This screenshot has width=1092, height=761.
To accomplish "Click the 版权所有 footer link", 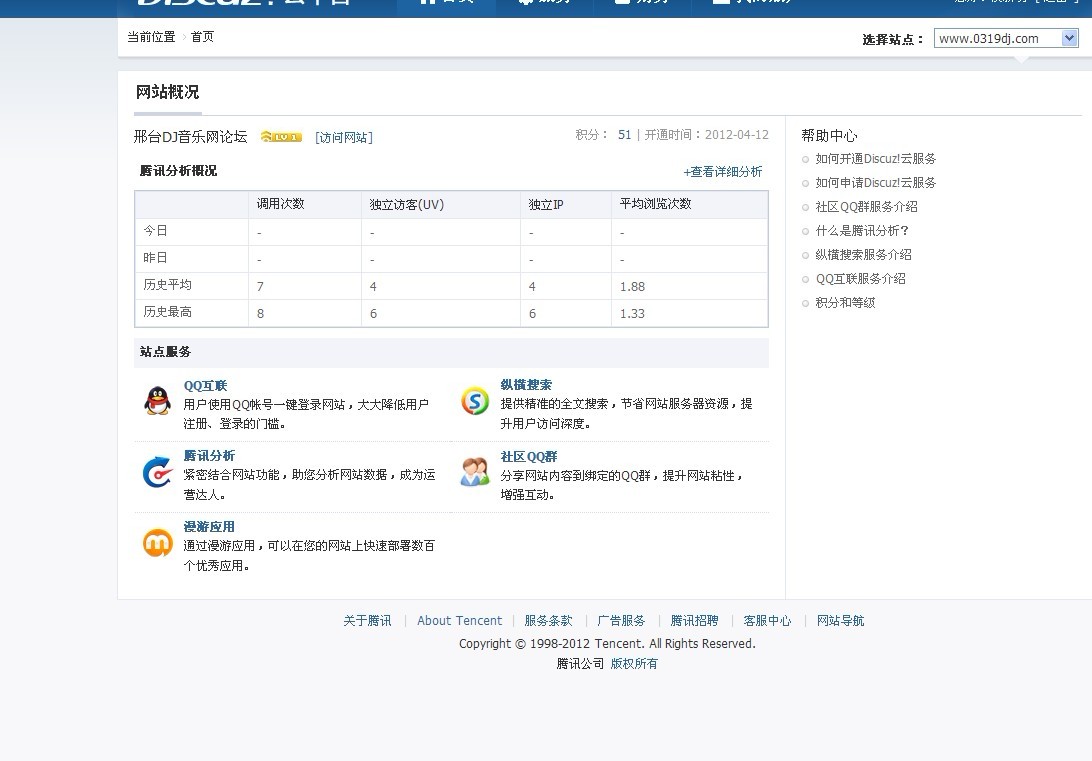I will (634, 664).
